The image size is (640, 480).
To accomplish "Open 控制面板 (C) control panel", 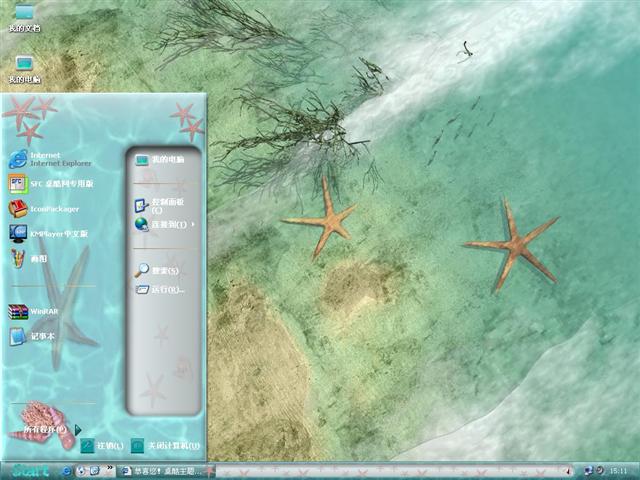I will 160,205.
